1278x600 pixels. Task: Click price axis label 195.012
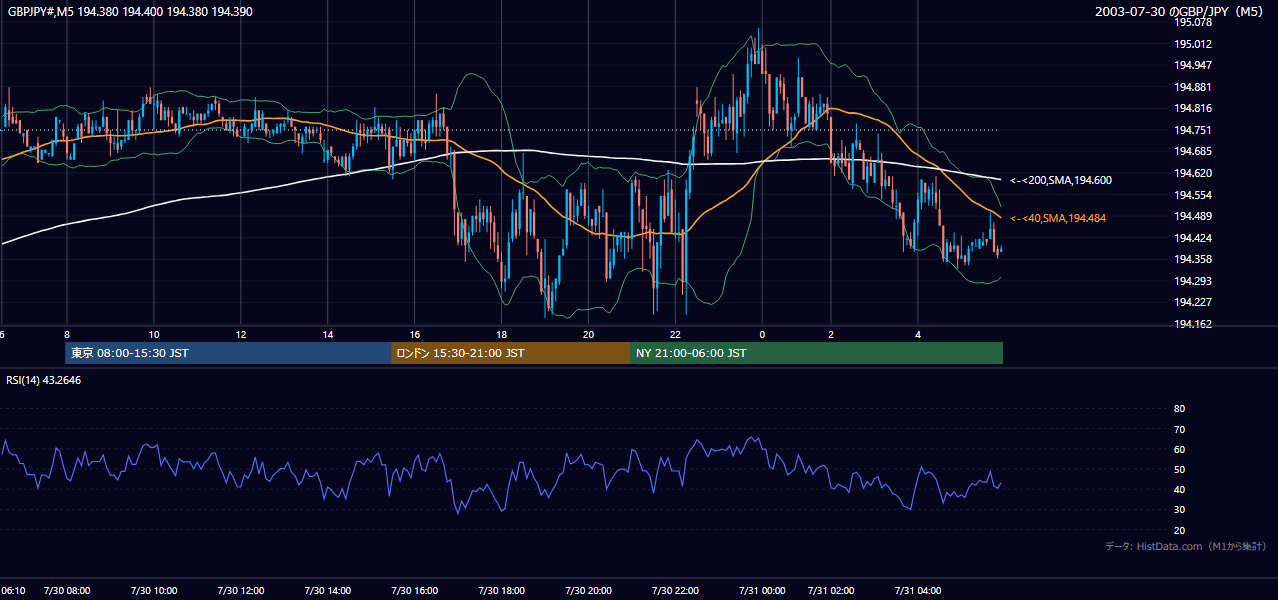(1193, 44)
